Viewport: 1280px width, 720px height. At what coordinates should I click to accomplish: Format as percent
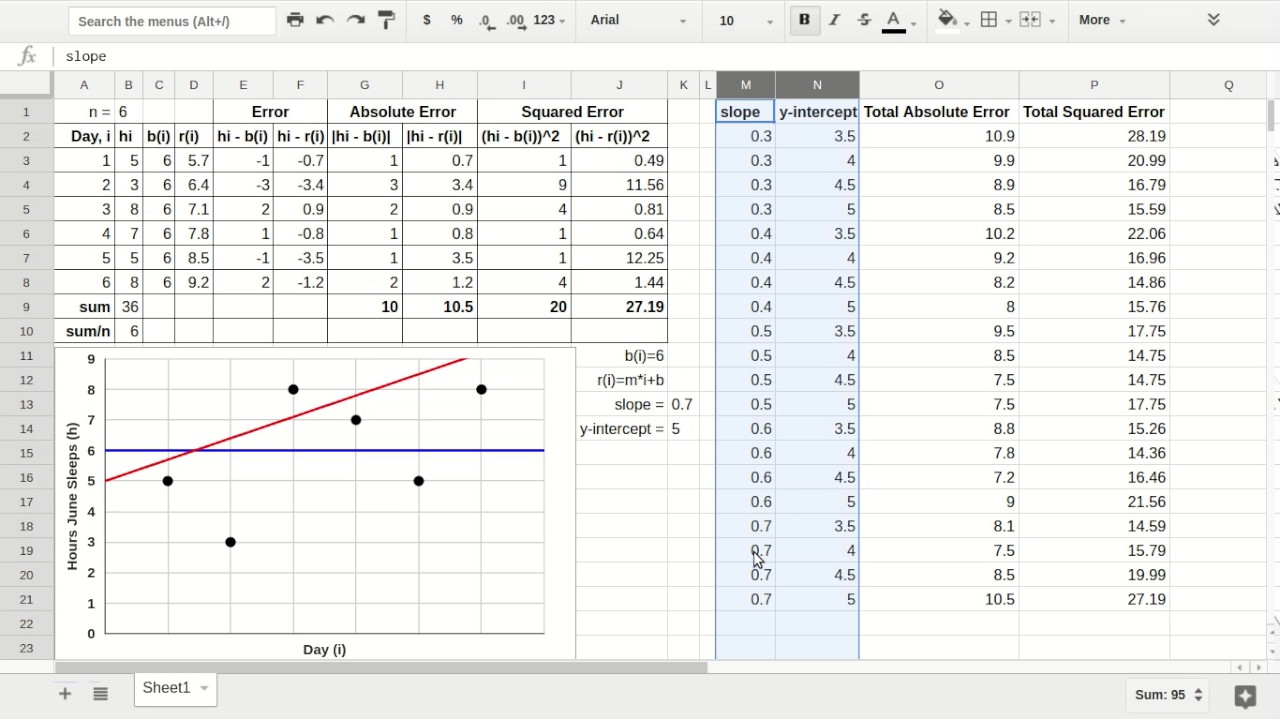point(456,20)
